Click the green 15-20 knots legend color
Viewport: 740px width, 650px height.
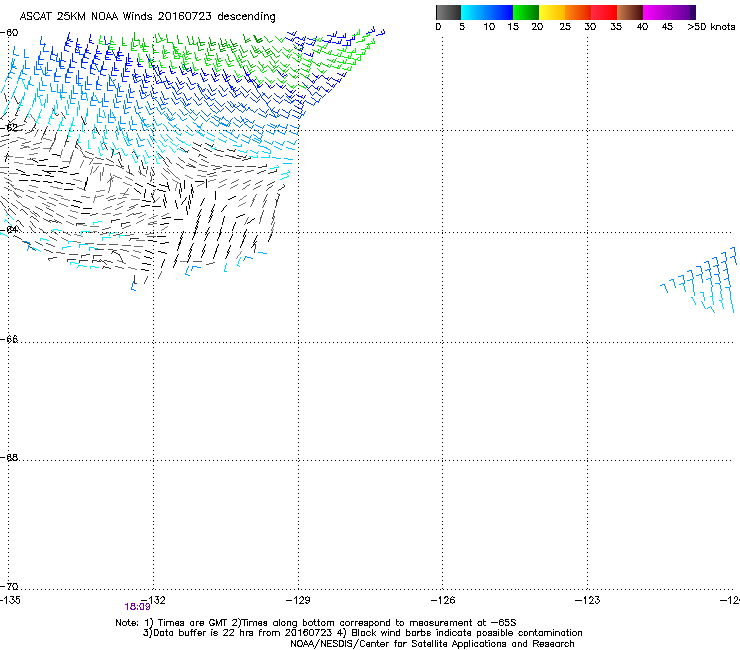[x=526, y=12]
